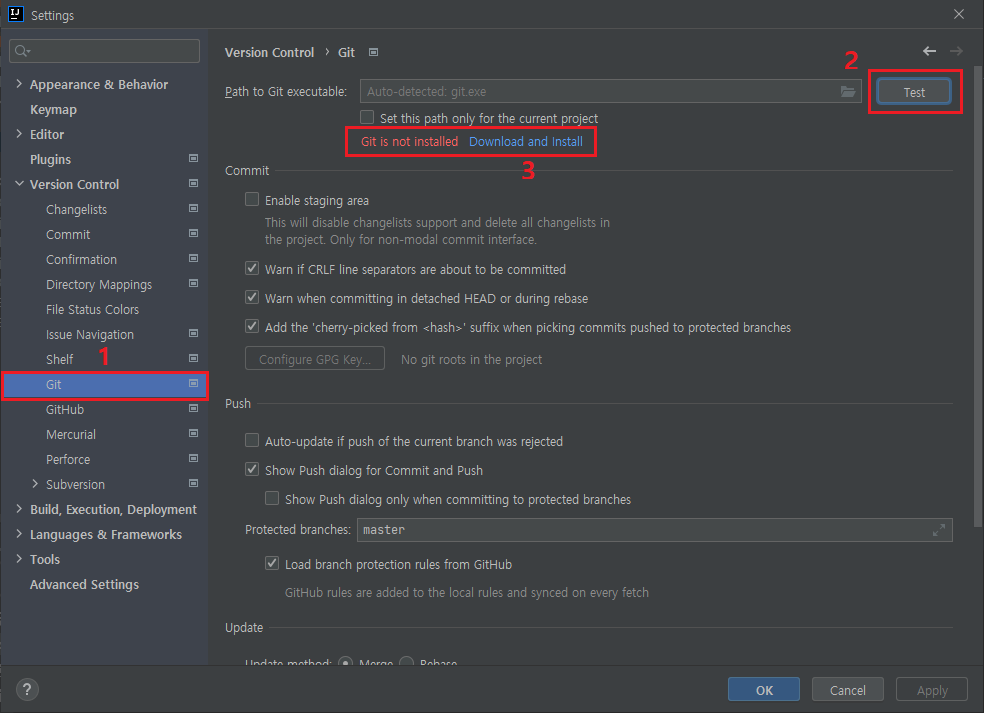Click the vertical scrollbar of settings panel
This screenshot has width=984, height=713.
point(978,296)
